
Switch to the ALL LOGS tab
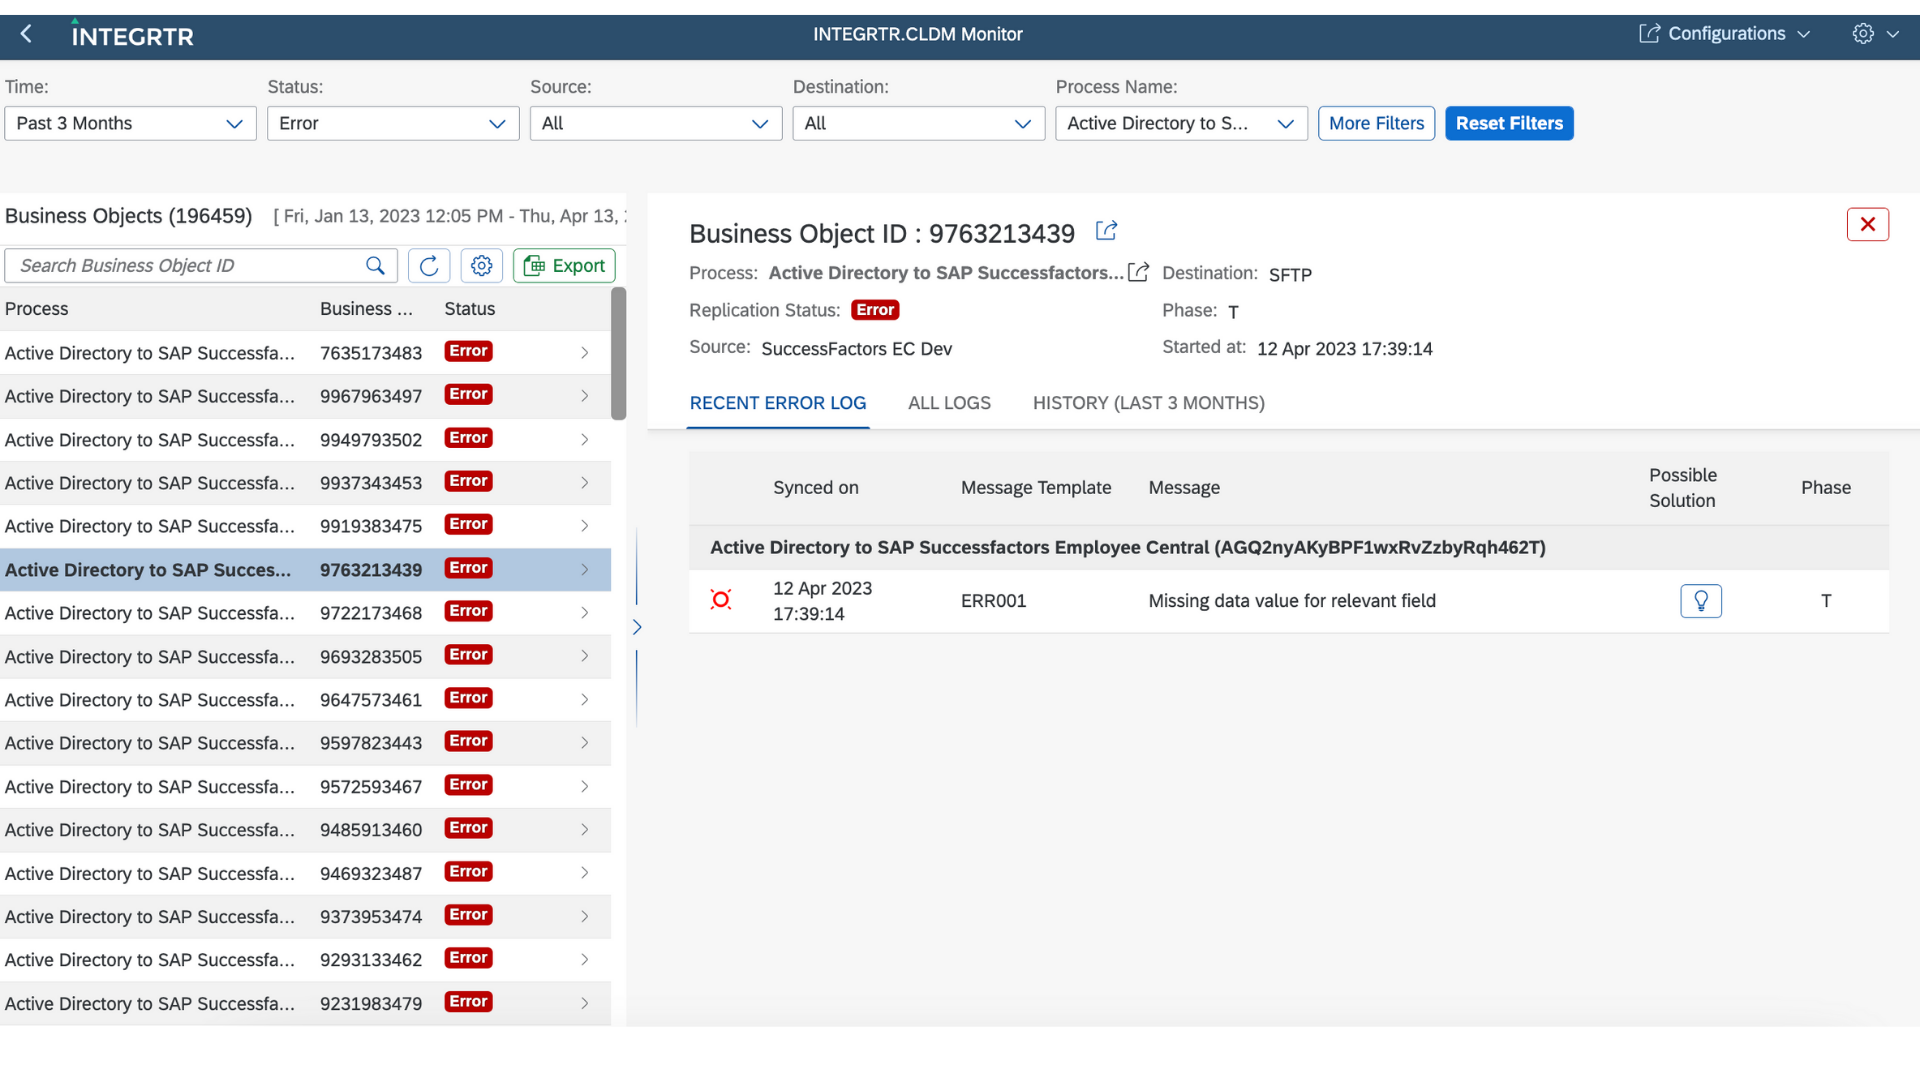[x=949, y=403]
